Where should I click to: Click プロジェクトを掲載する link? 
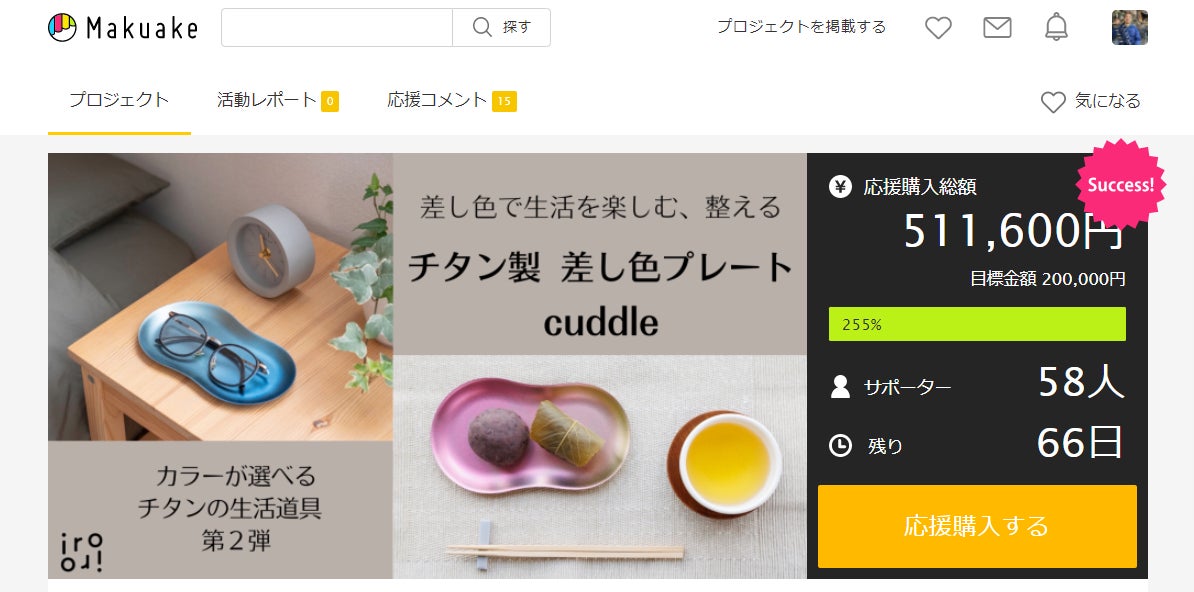tap(801, 27)
